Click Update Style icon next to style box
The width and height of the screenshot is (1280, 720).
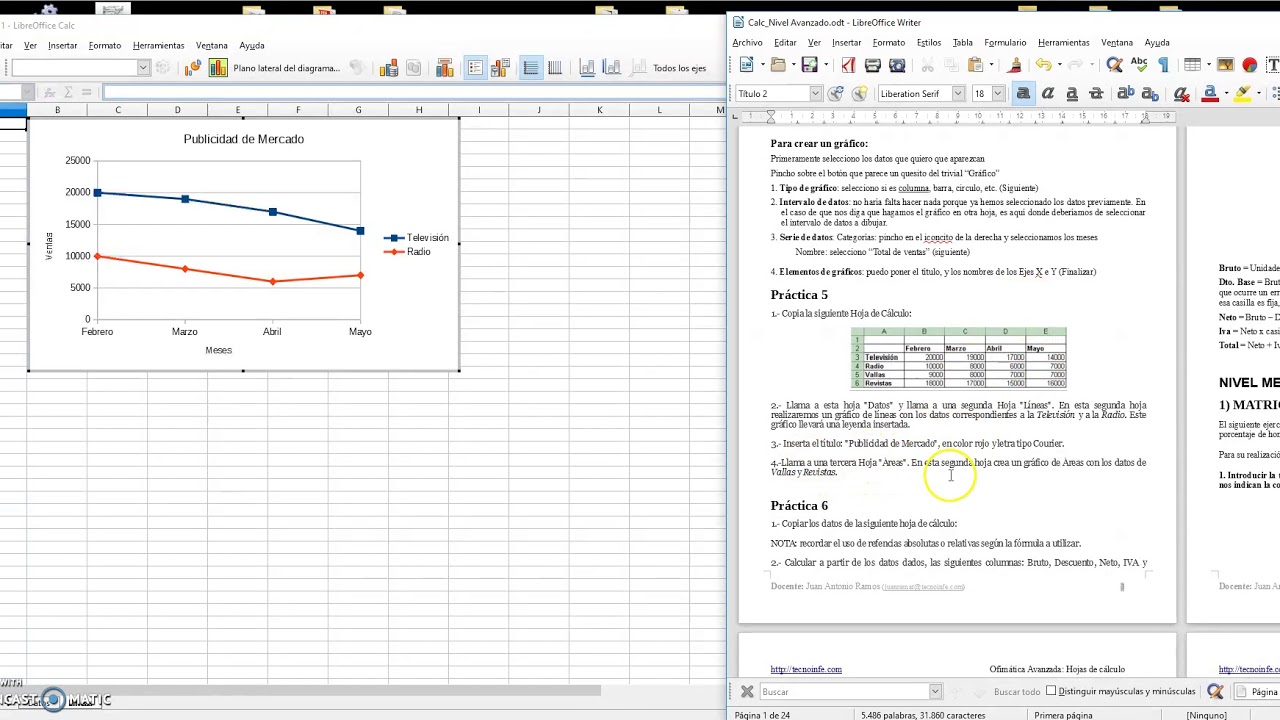pos(836,94)
